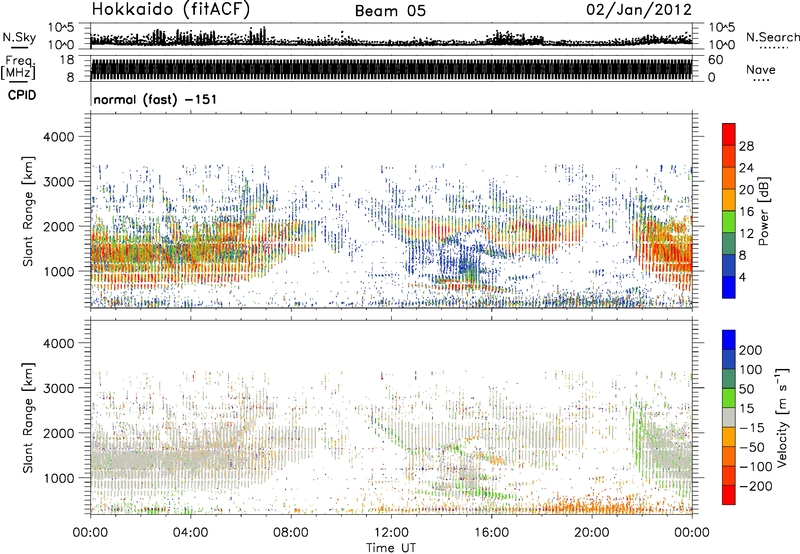Click the red top segment of Power colorbar
This screenshot has height=554, width=800.
pyautogui.click(x=729, y=134)
